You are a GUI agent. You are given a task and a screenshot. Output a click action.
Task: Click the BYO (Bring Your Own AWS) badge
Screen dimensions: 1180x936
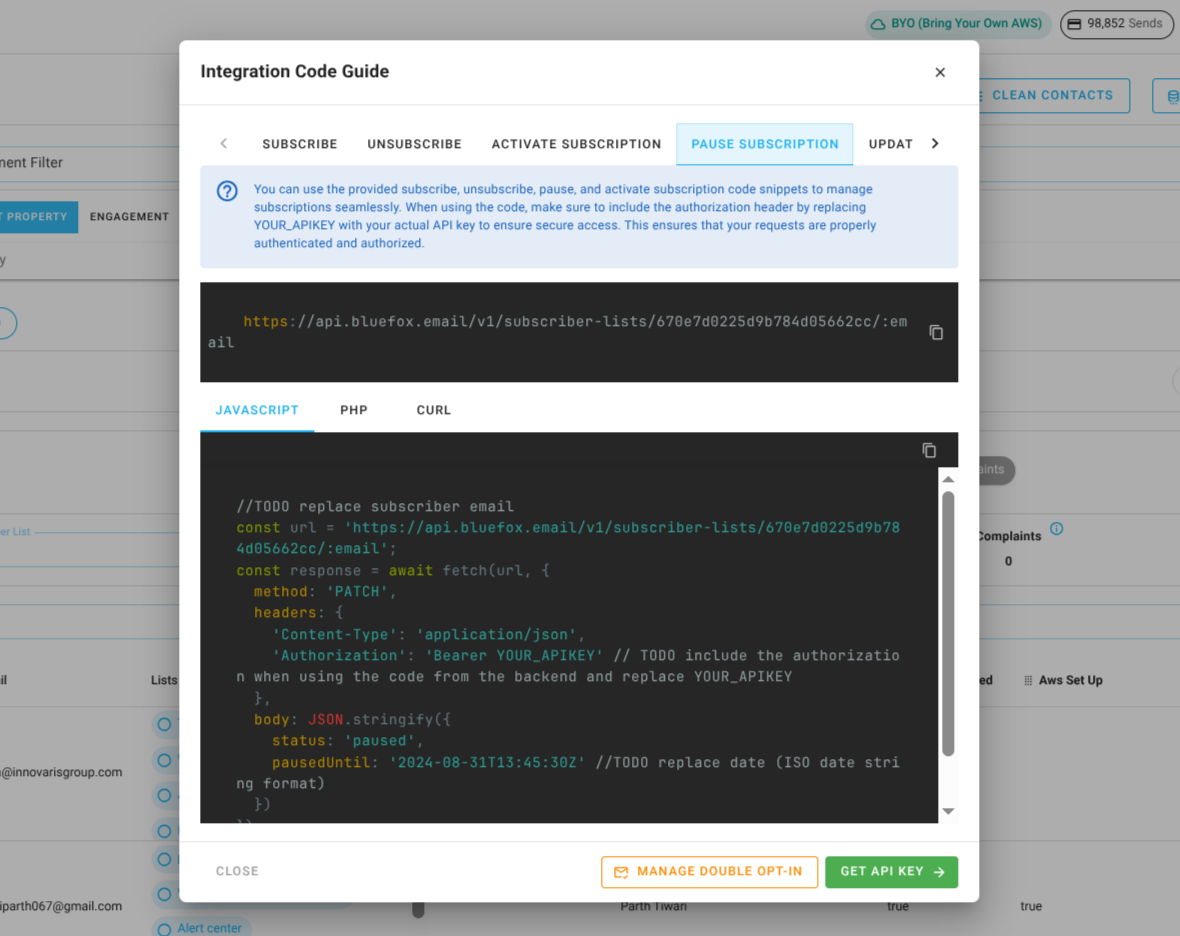pos(957,23)
